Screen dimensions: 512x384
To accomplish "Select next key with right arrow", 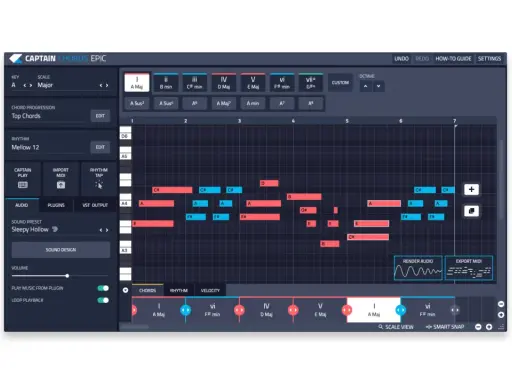I will click(31, 85).
